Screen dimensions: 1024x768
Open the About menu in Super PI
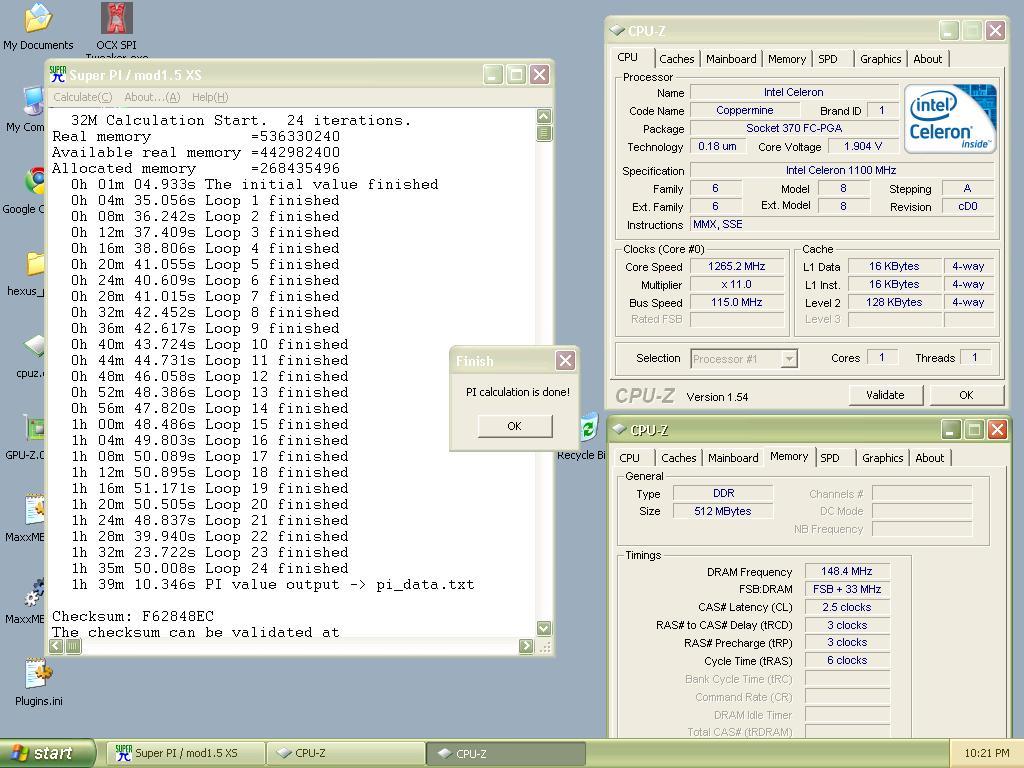tap(152, 97)
